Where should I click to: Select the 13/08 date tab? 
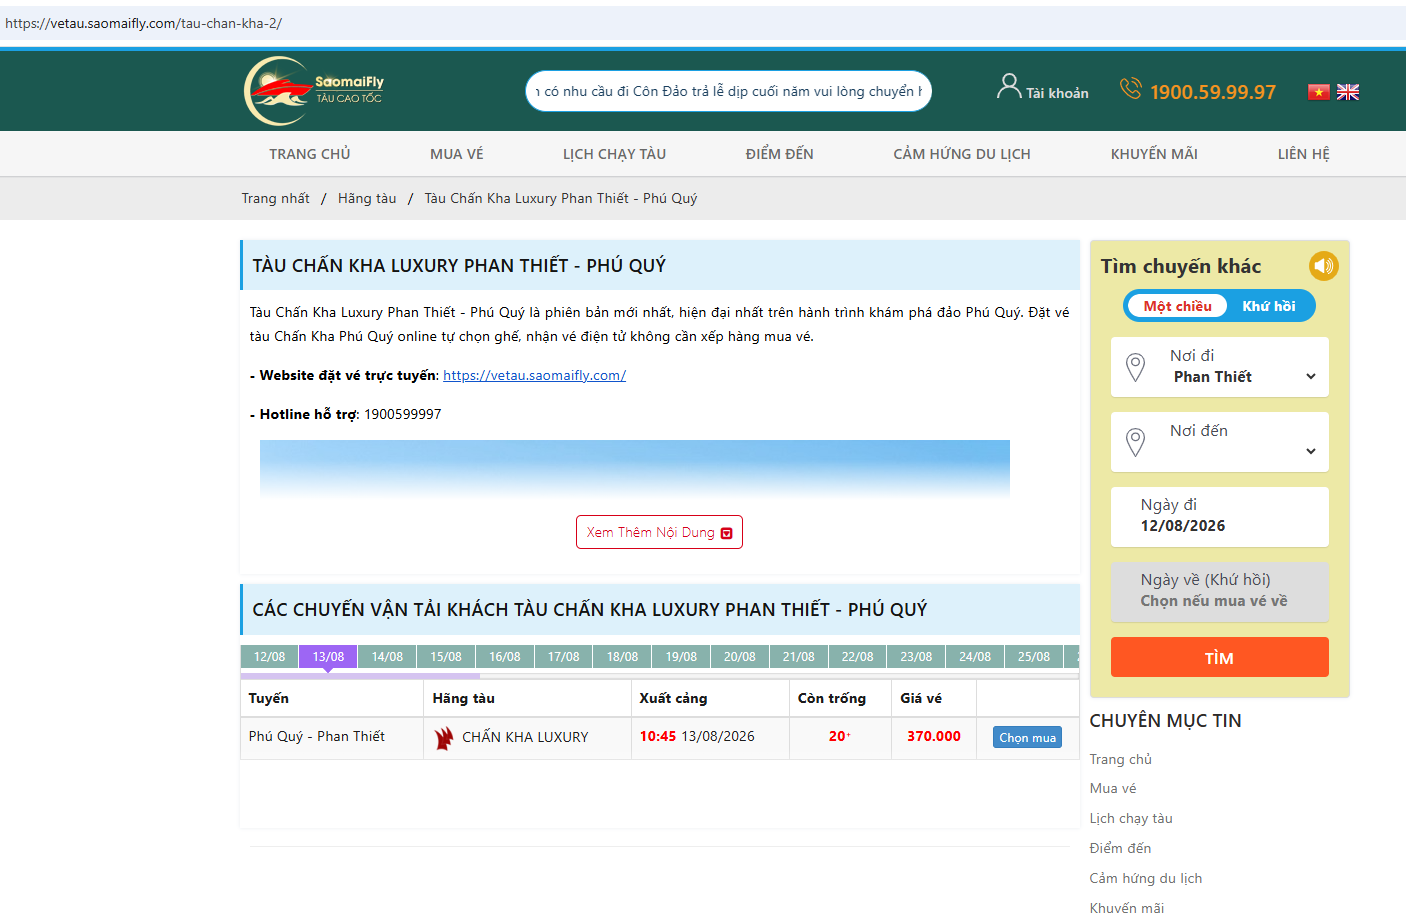coord(328,657)
